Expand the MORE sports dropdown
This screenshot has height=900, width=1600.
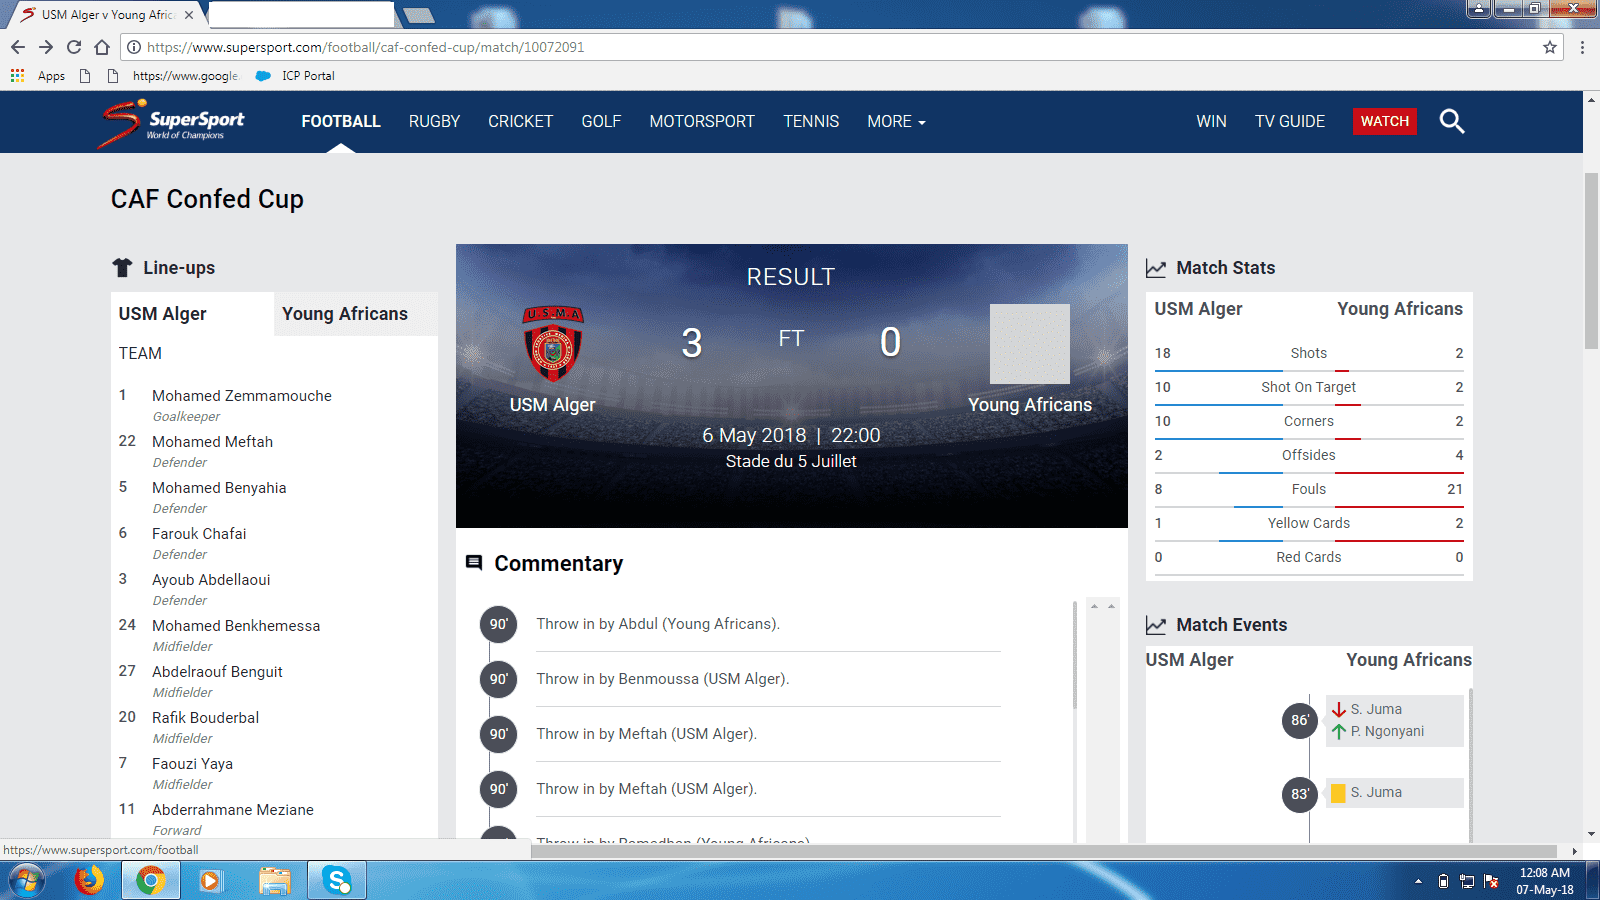coord(896,121)
